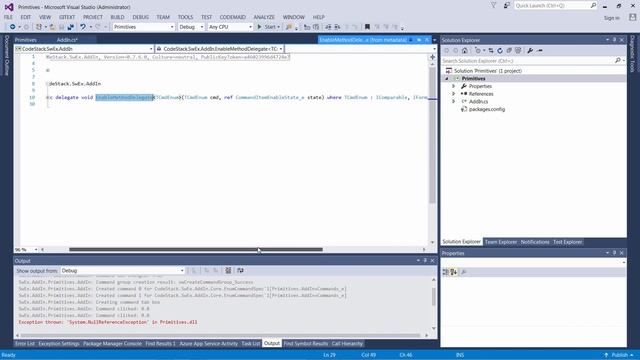The width and height of the screenshot is (640, 360).
Task: Expand the Properties node in Solution Explorer
Action: 453,86
